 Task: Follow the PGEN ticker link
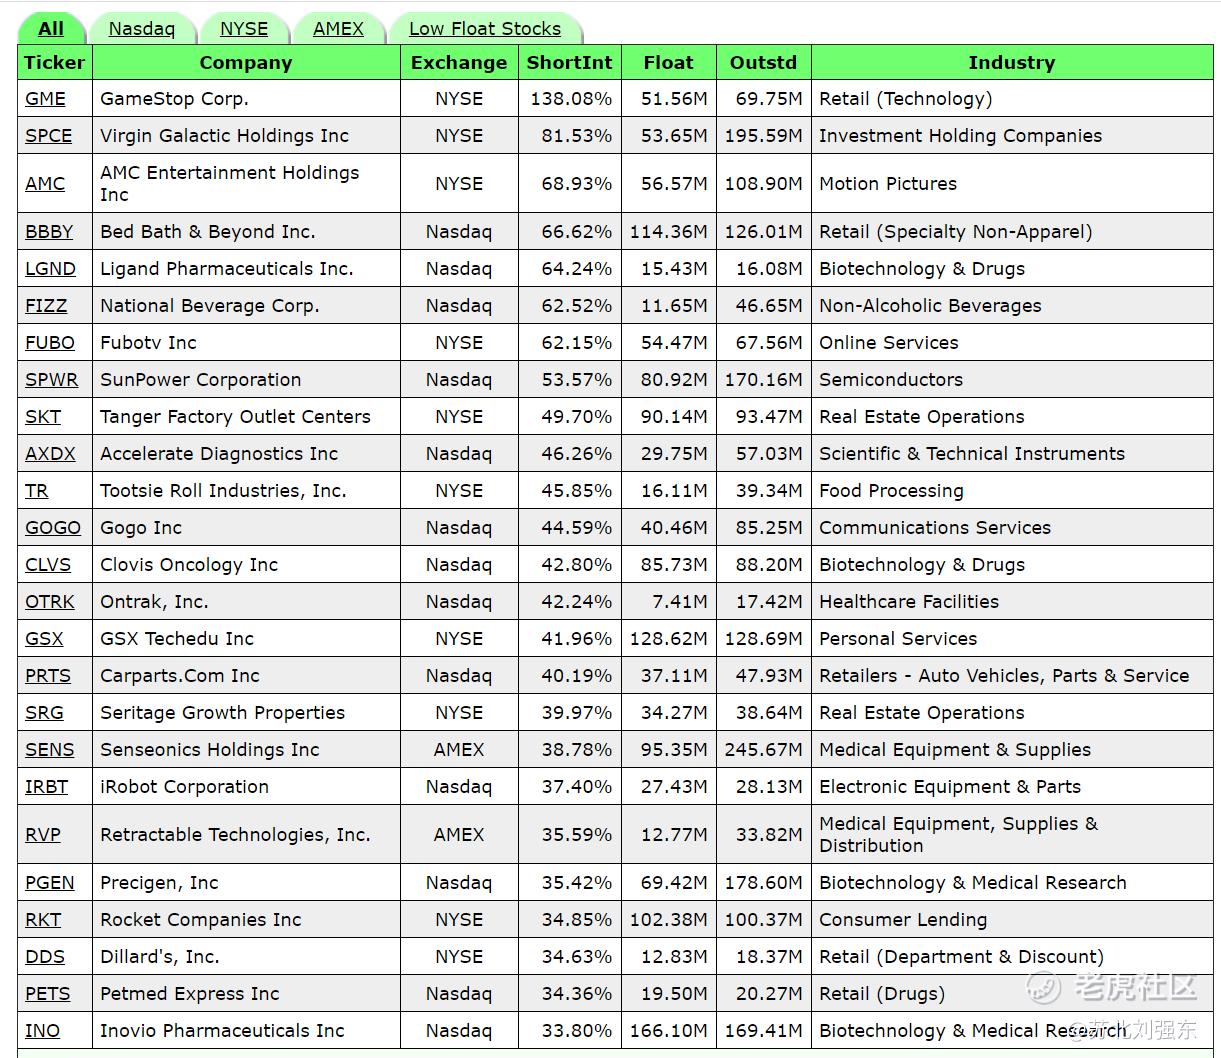[x=50, y=883]
